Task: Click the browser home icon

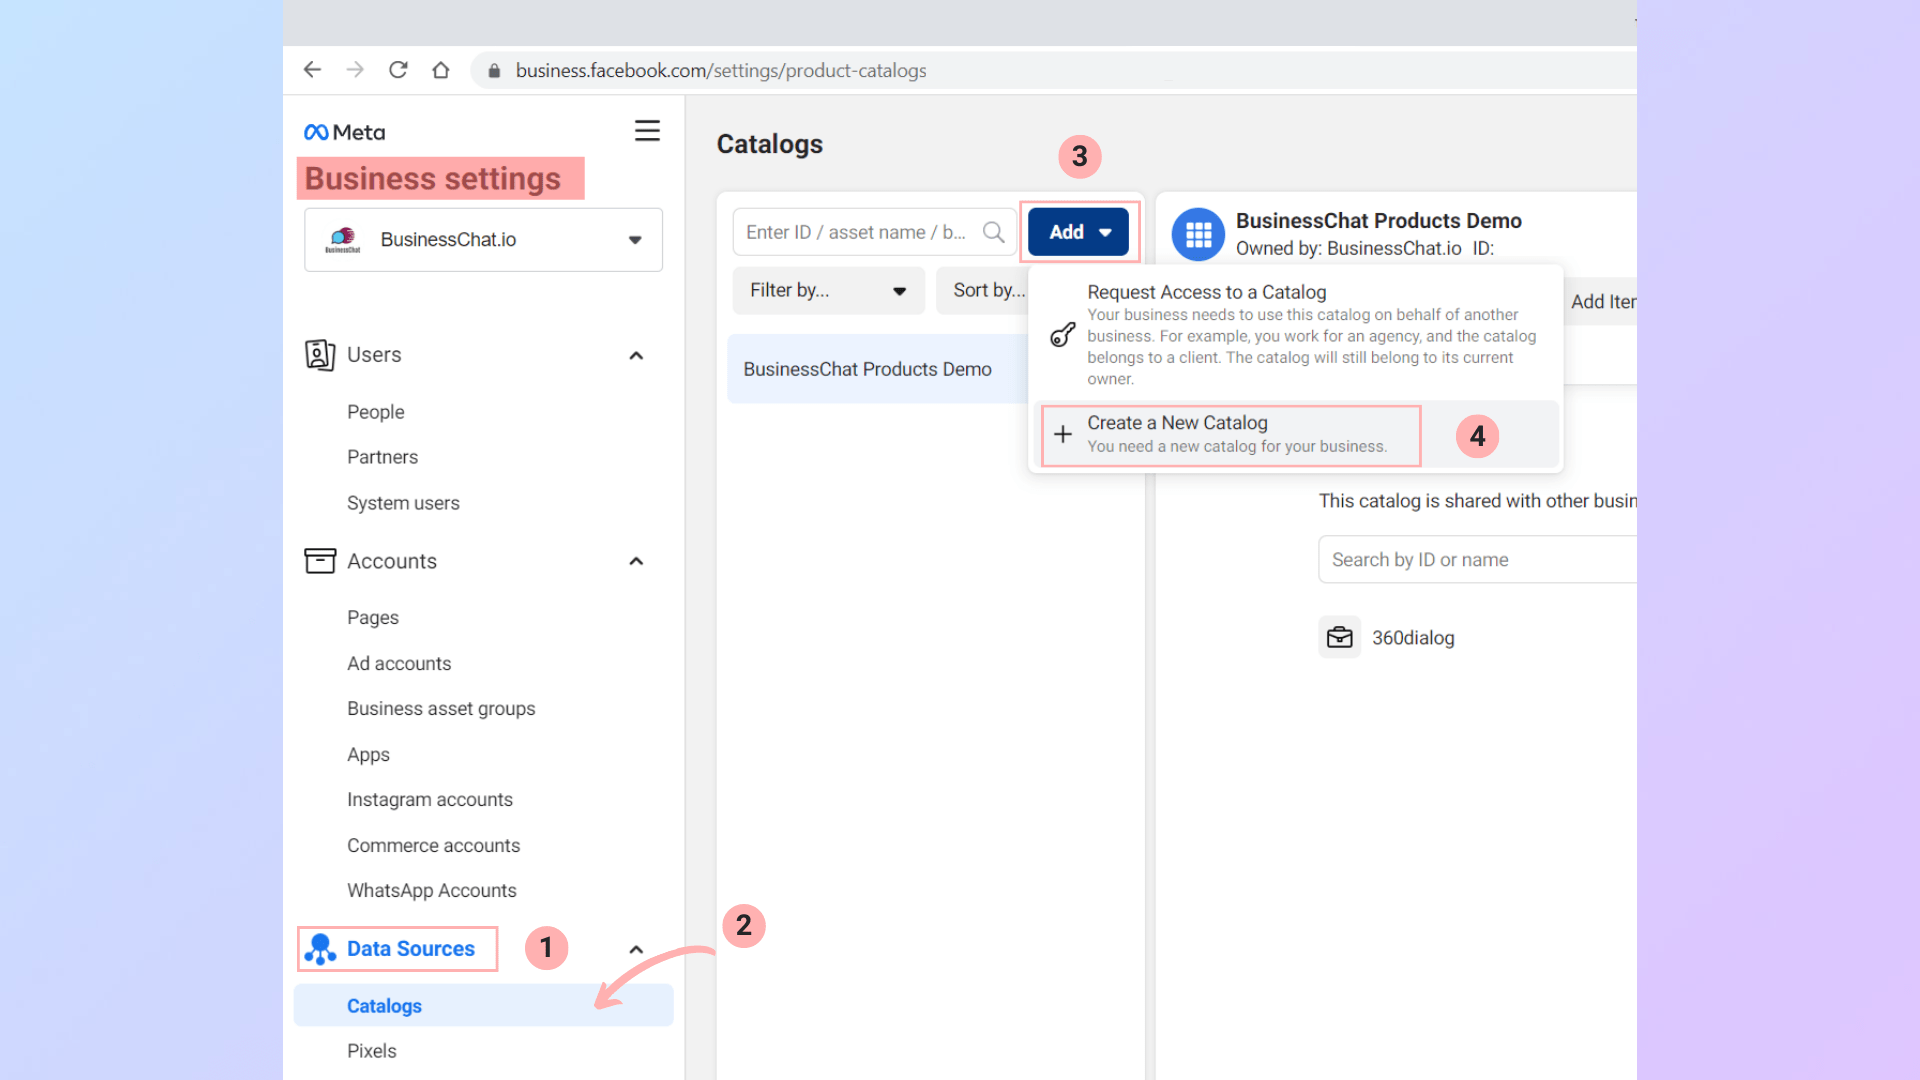Action: (441, 70)
